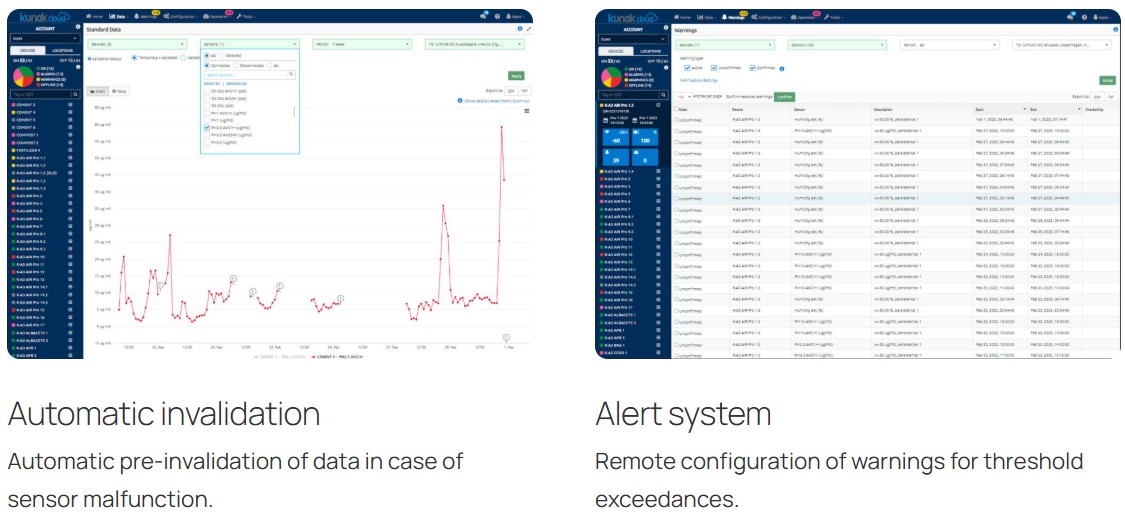Click the expand fullscreen icon in Standard Data
1125x515 pixels.
[x=529, y=30]
